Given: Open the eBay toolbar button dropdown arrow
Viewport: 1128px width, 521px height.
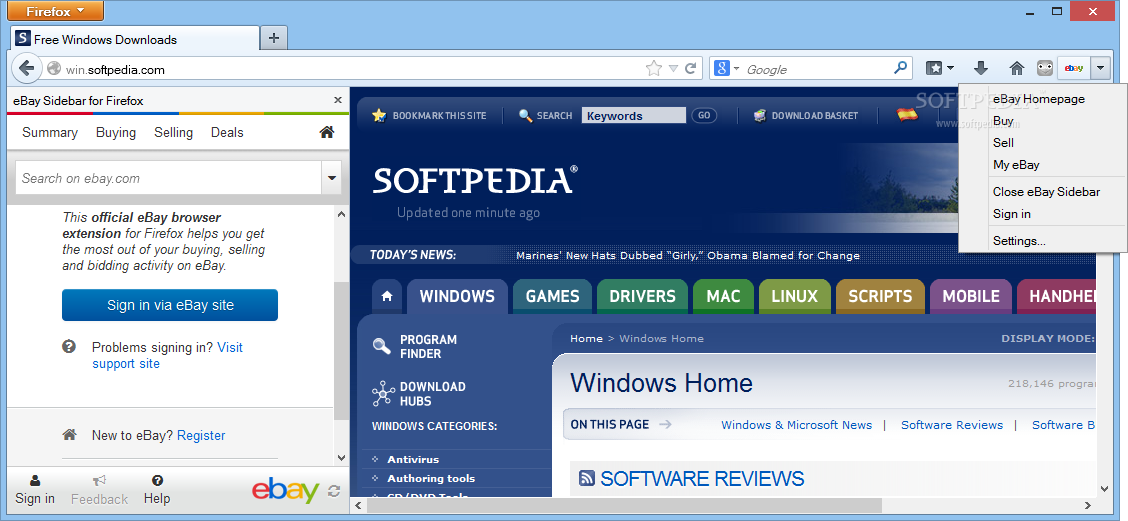Looking at the screenshot, I should (x=1101, y=68).
